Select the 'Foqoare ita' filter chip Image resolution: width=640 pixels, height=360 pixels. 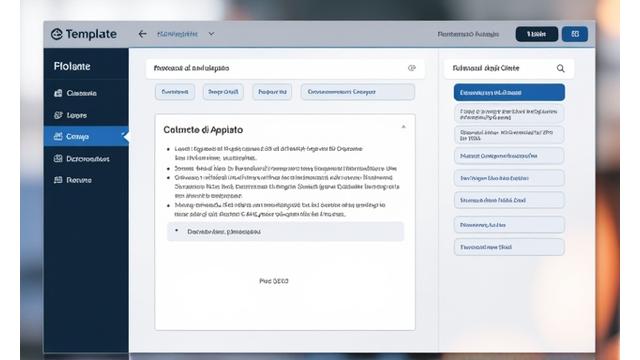272,92
